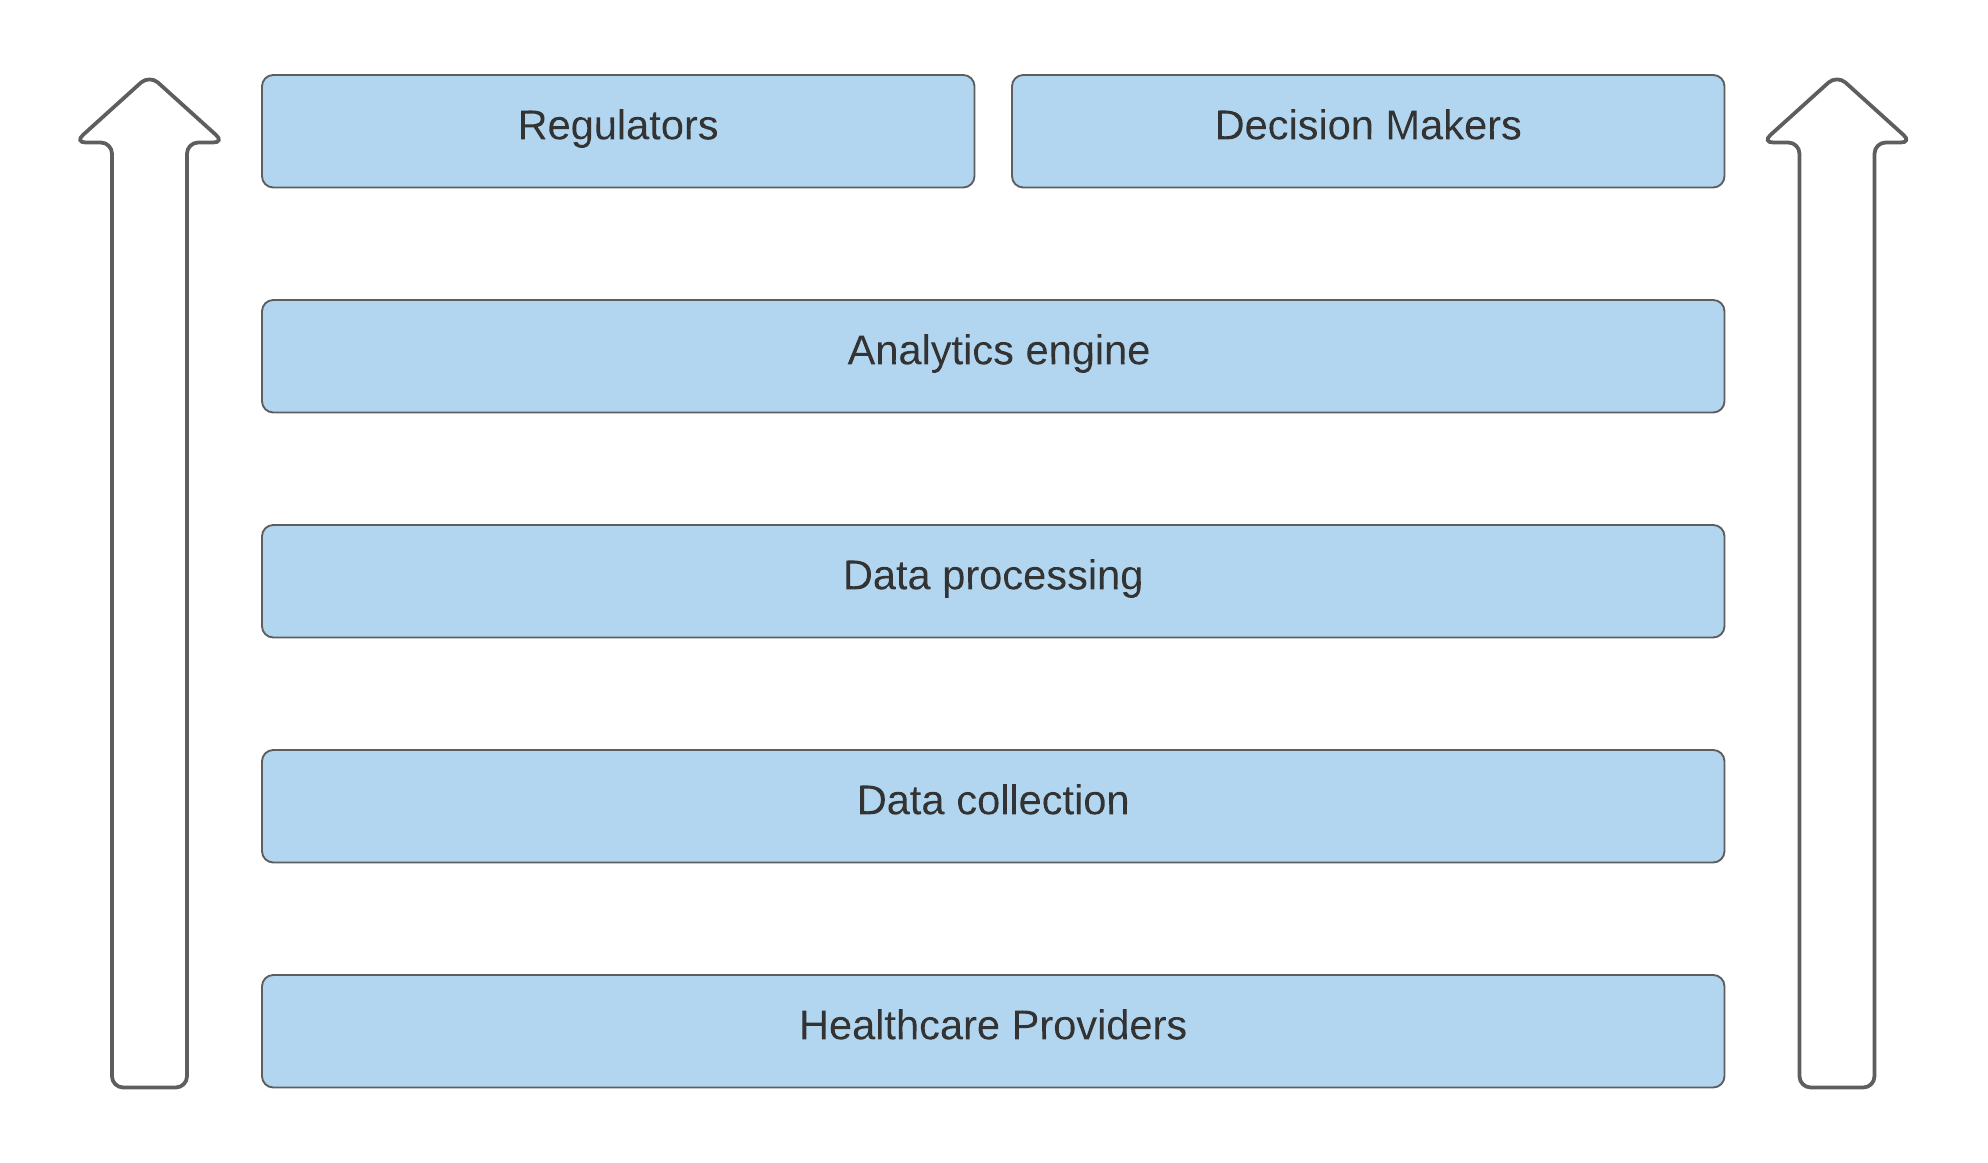Viewport: 1988px width, 1163px height.
Task: Select the Decision Makers box
Action: click(1368, 131)
